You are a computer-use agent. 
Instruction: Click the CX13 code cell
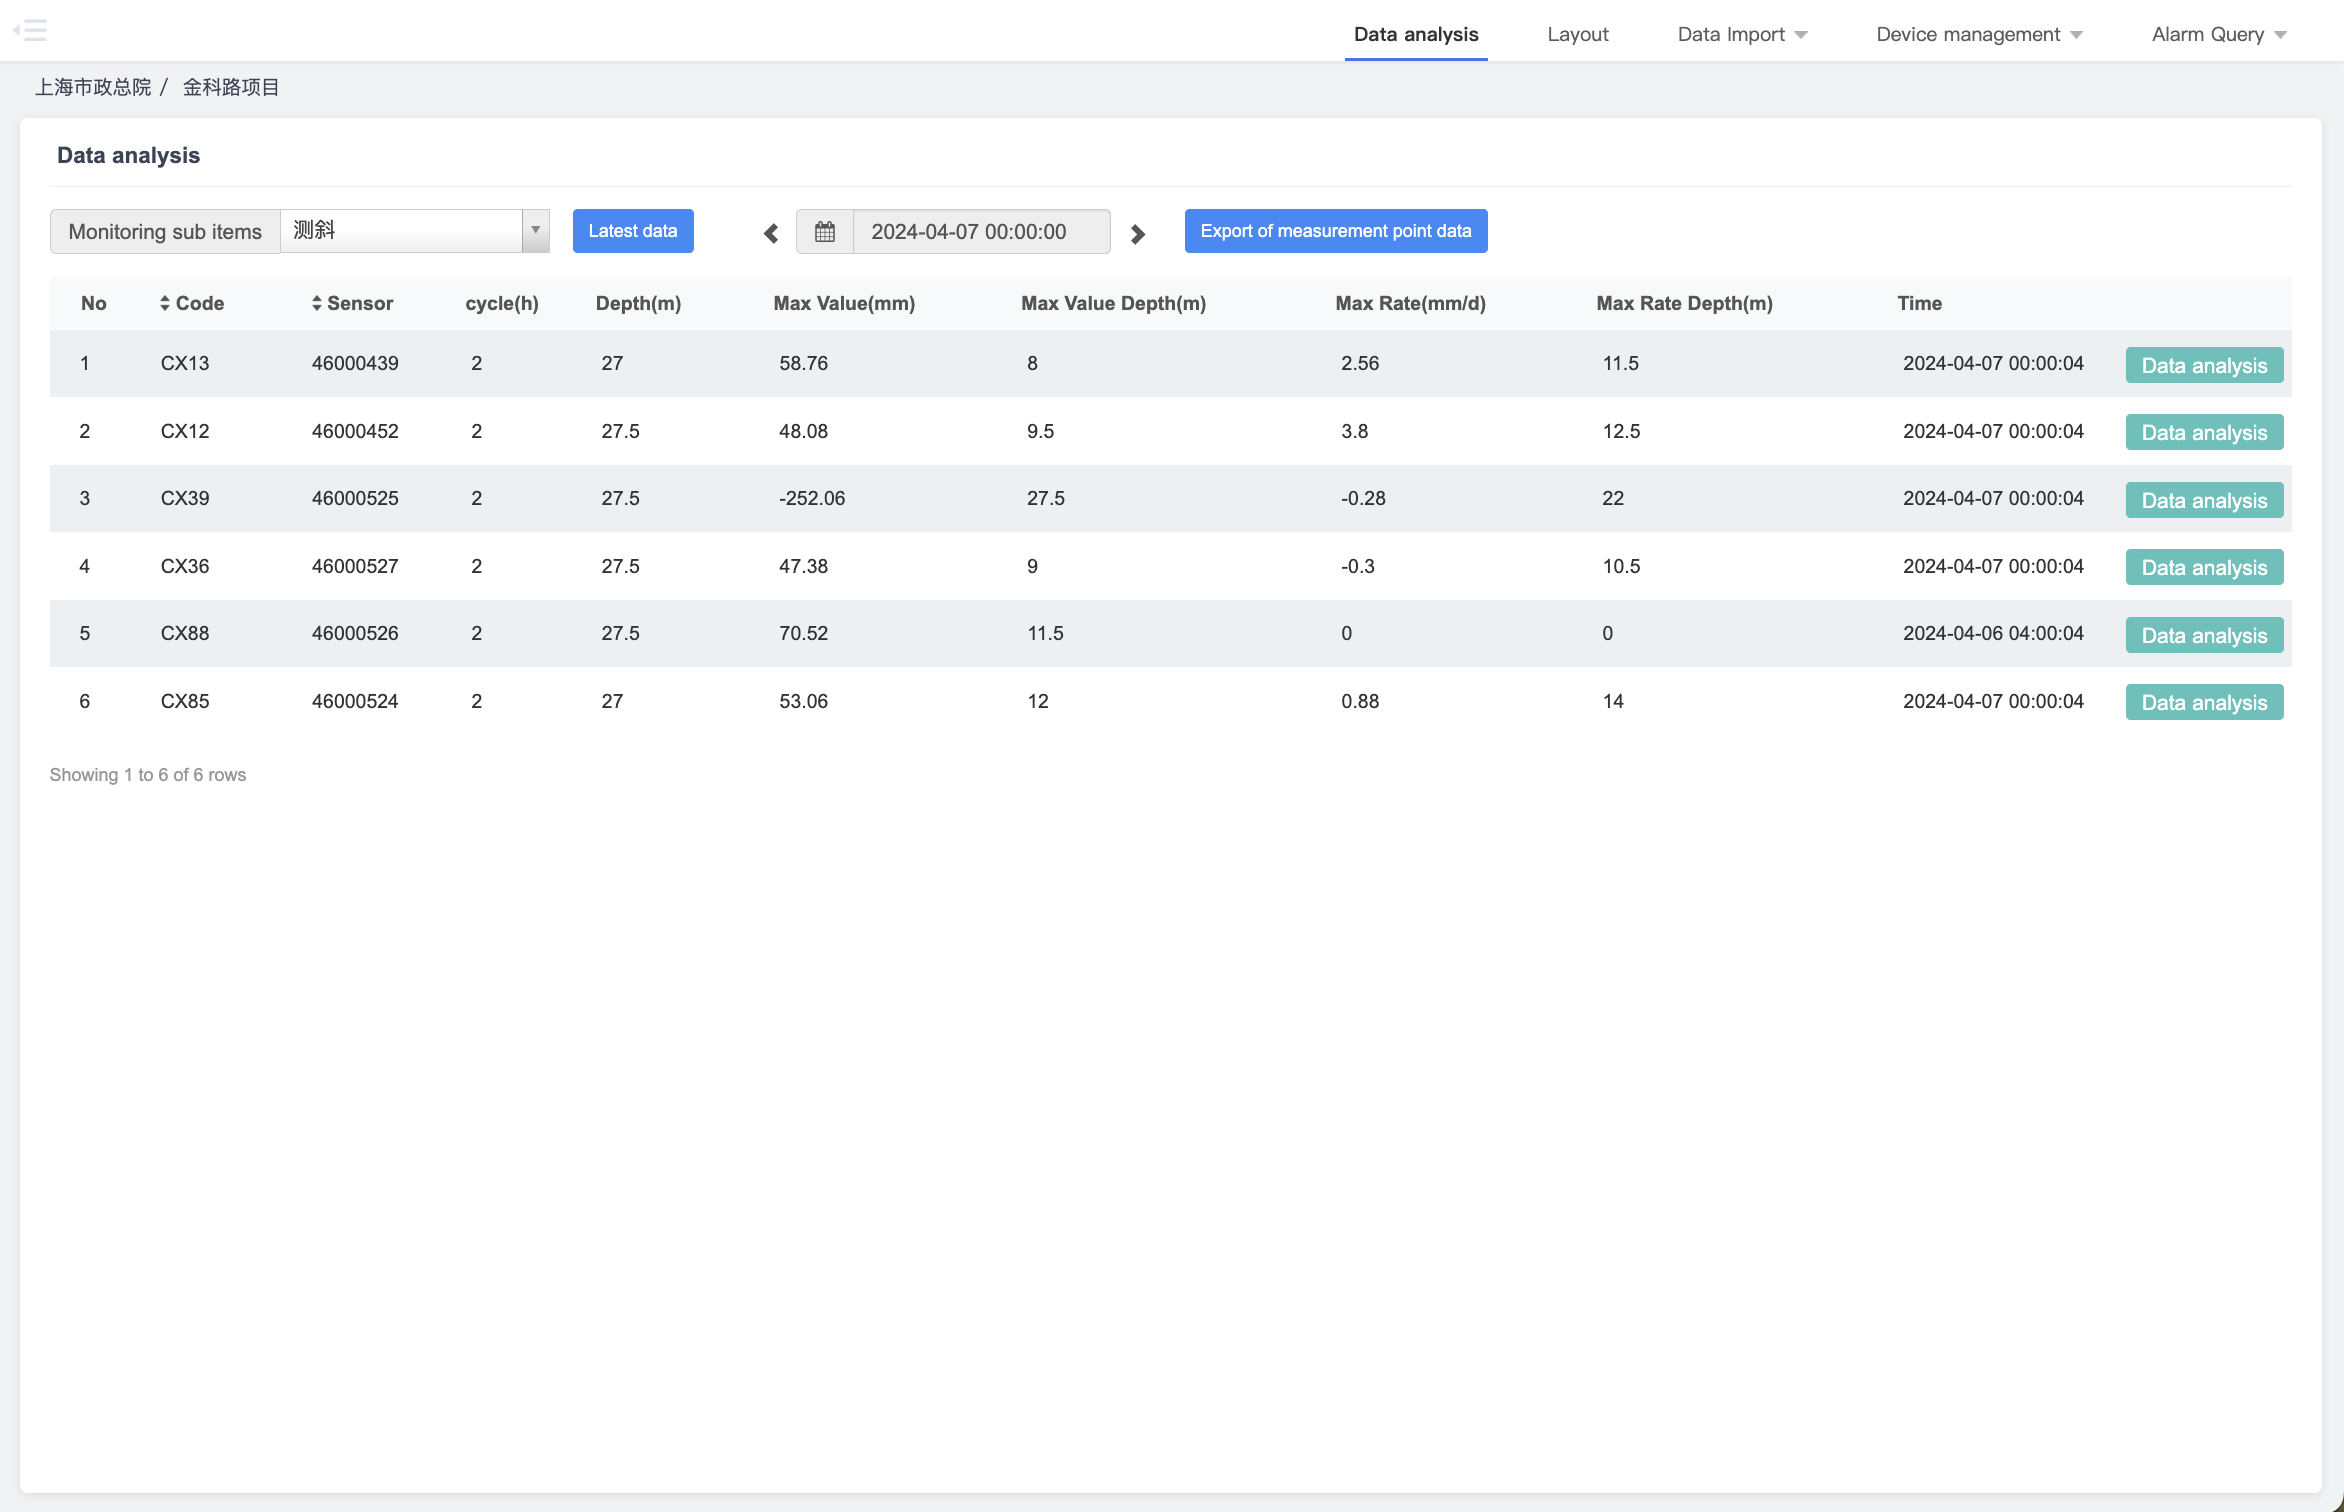pyautogui.click(x=185, y=363)
